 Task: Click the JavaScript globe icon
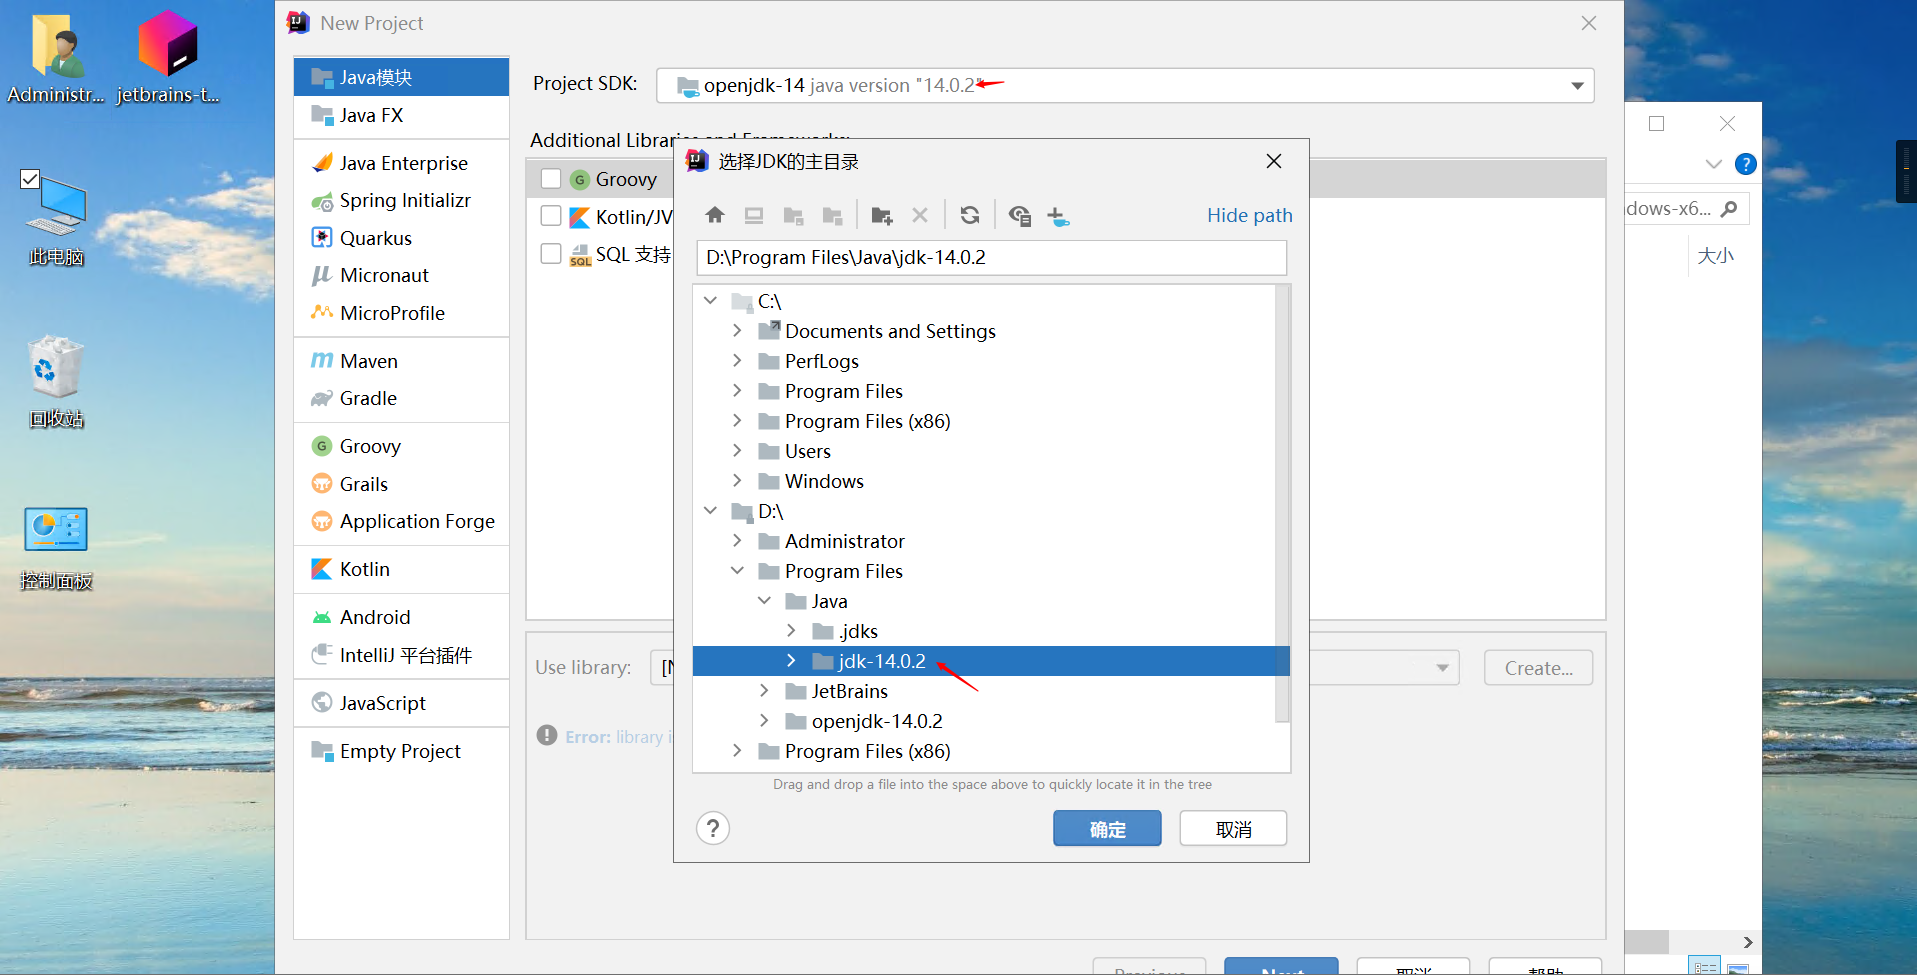(321, 703)
